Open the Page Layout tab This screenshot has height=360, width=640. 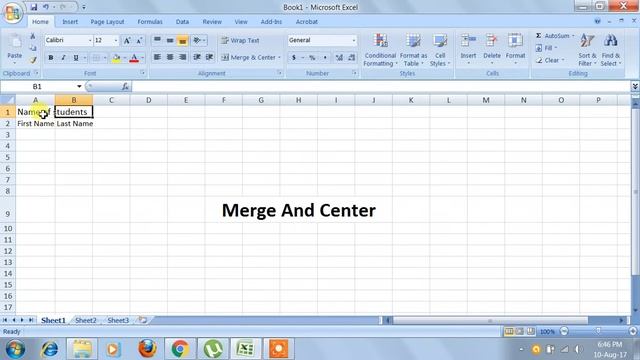tap(107, 22)
